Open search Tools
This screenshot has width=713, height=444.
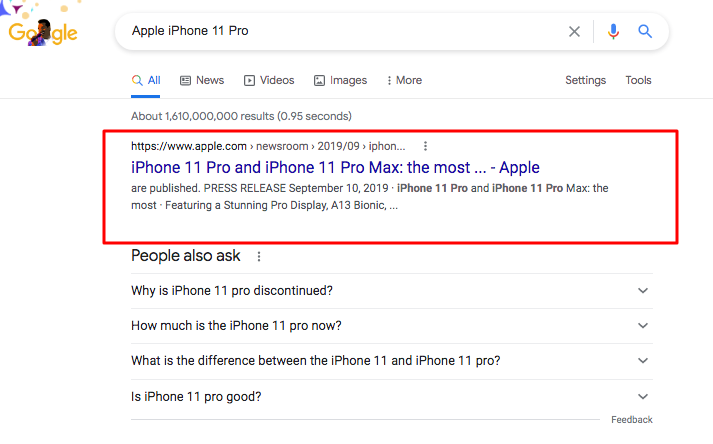(x=638, y=81)
